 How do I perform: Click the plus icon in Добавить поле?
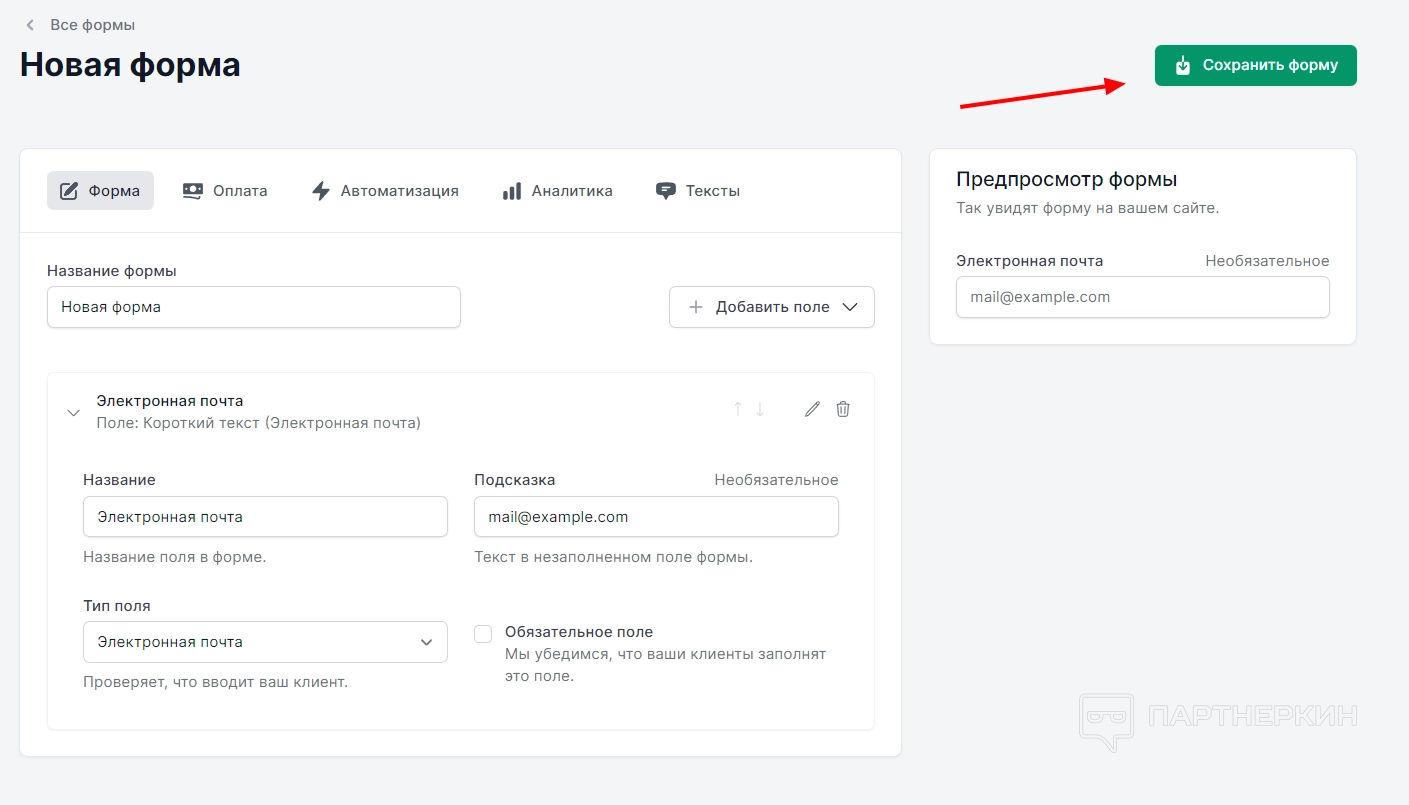click(x=696, y=307)
